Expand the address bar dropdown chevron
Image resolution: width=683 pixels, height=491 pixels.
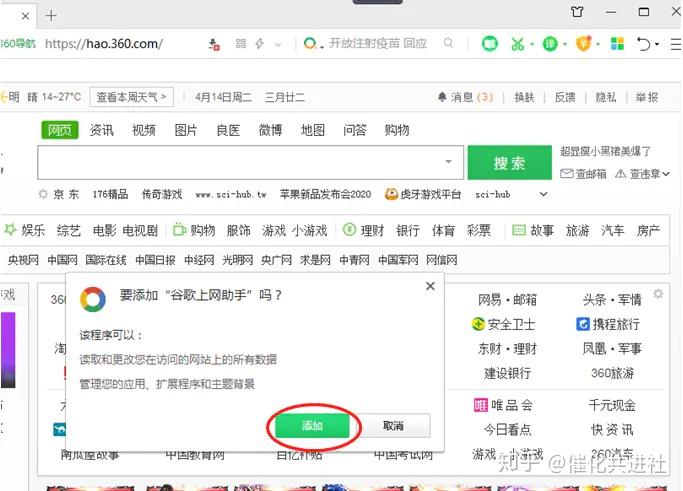[x=278, y=44]
